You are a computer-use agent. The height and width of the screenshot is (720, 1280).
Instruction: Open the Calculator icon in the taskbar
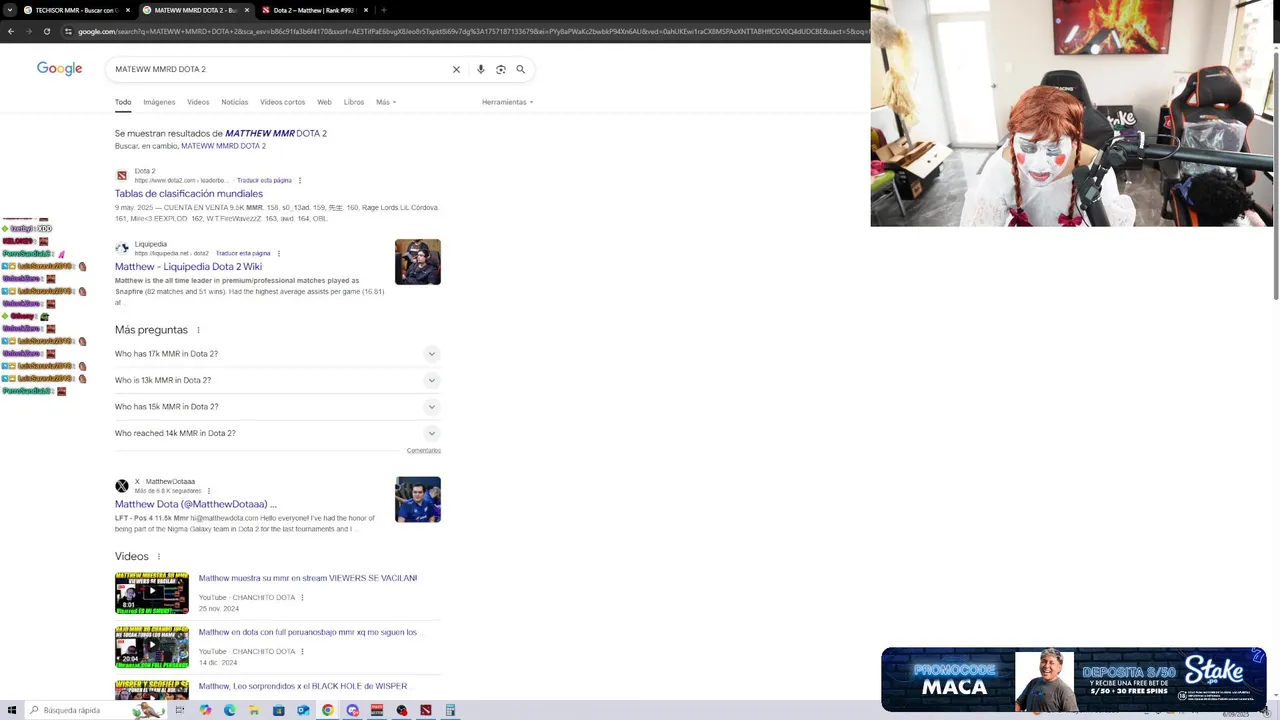450,710
